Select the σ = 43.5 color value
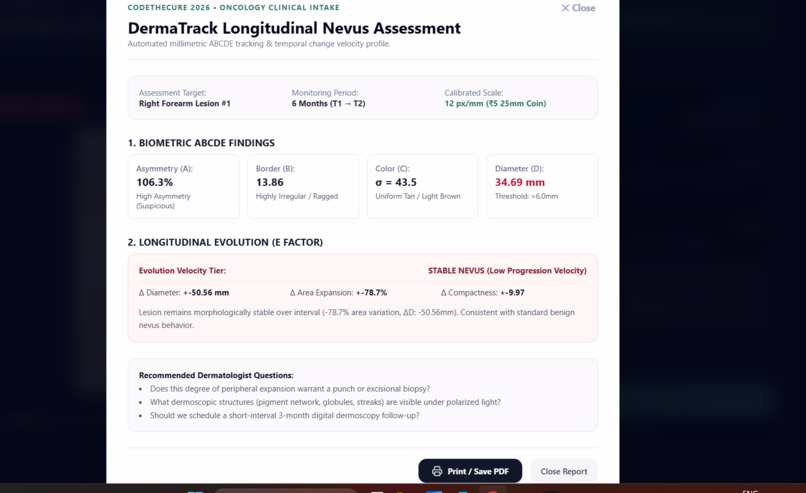The width and height of the screenshot is (806, 493). (396, 182)
